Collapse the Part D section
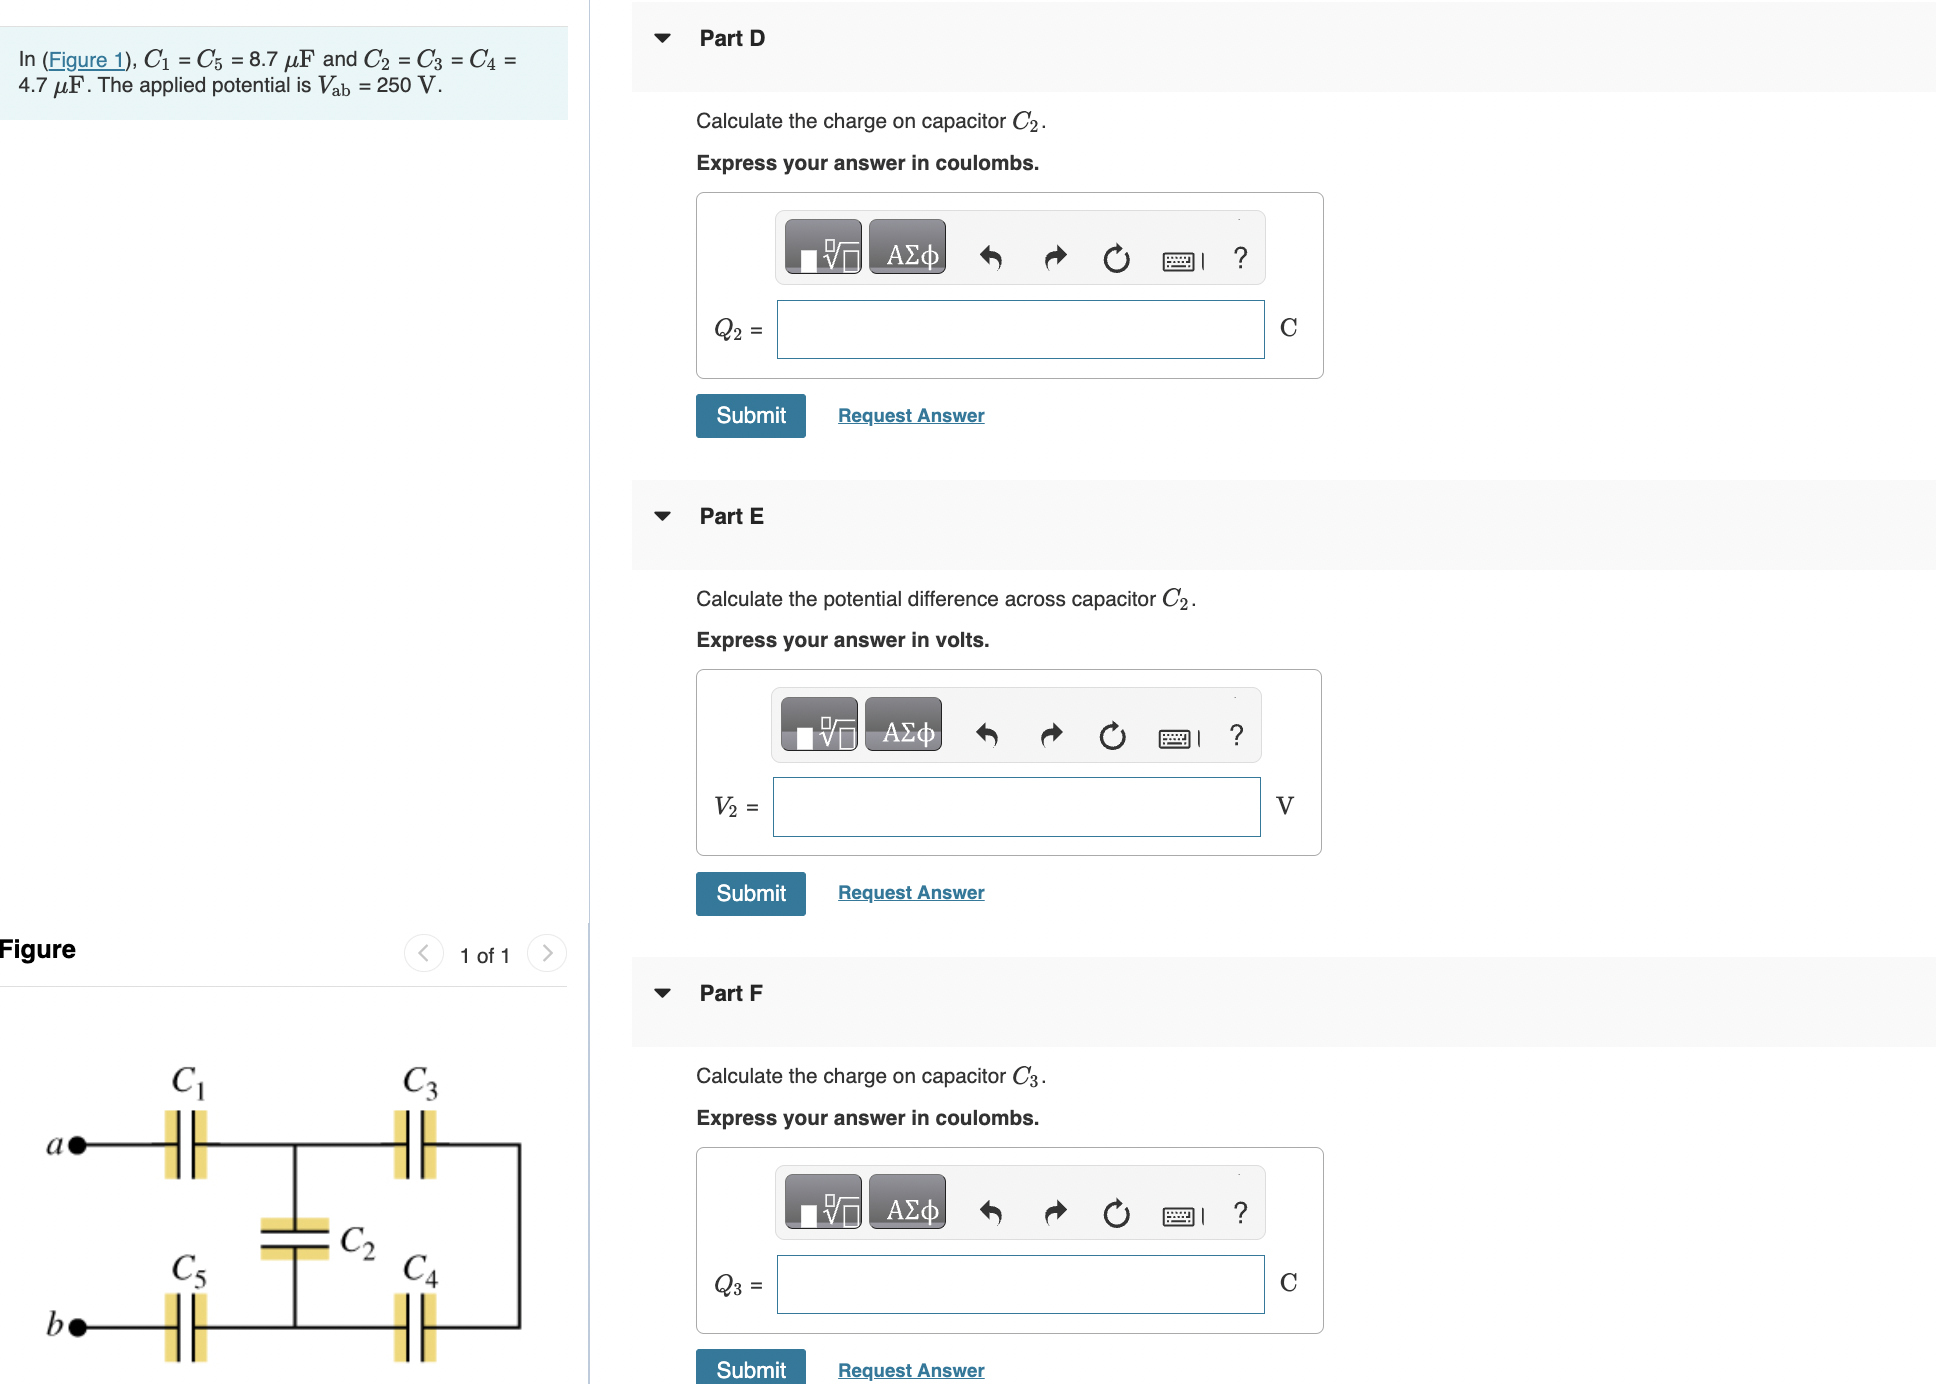 pos(662,37)
